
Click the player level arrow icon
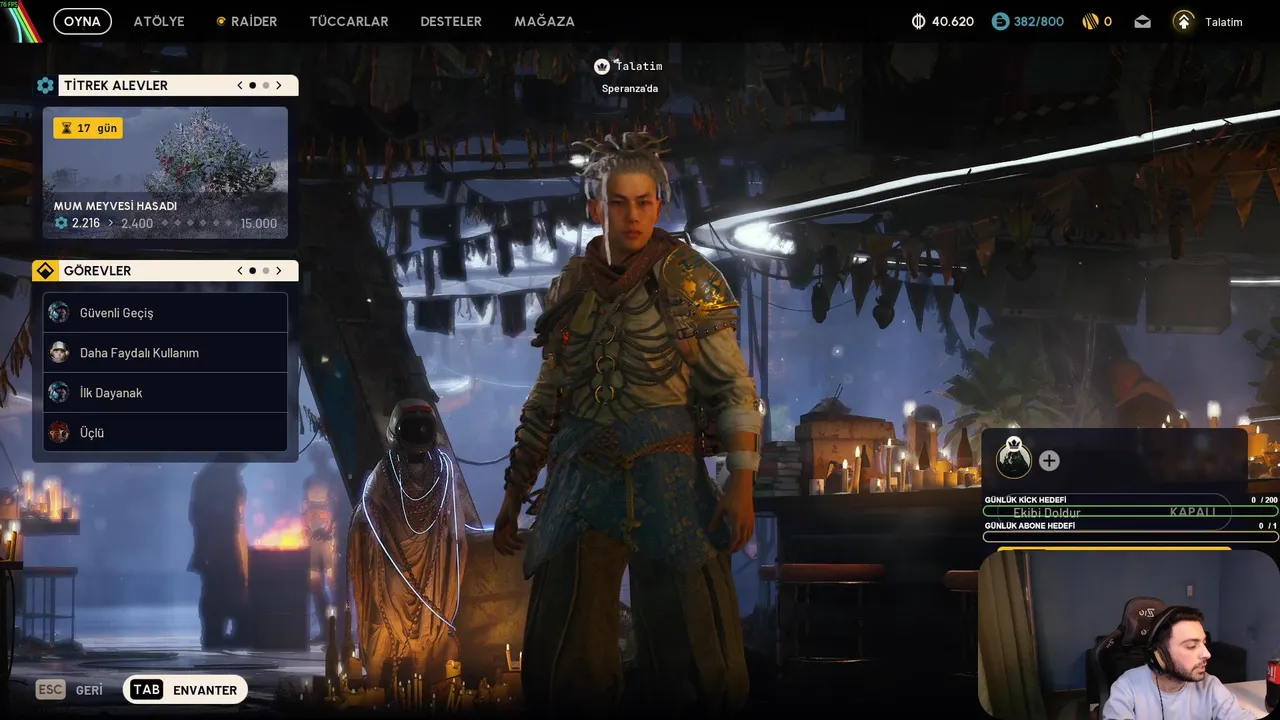[1184, 21]
